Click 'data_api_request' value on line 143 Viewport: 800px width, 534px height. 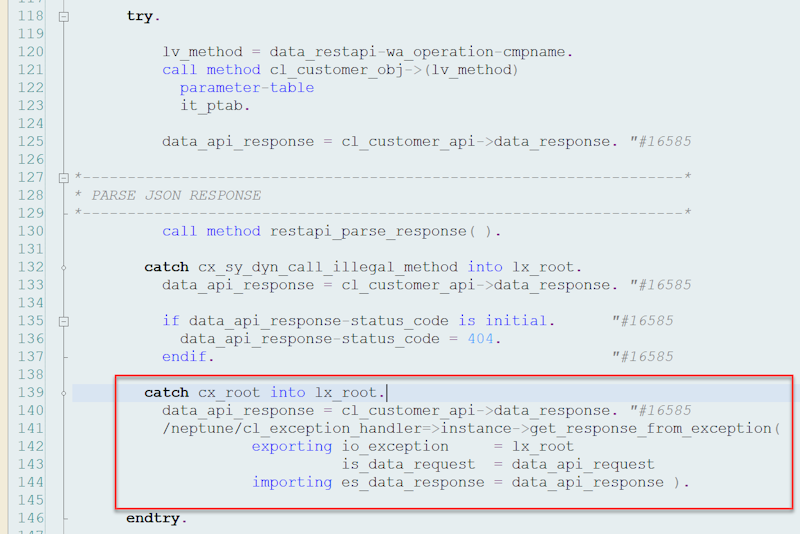pos(583,464)
